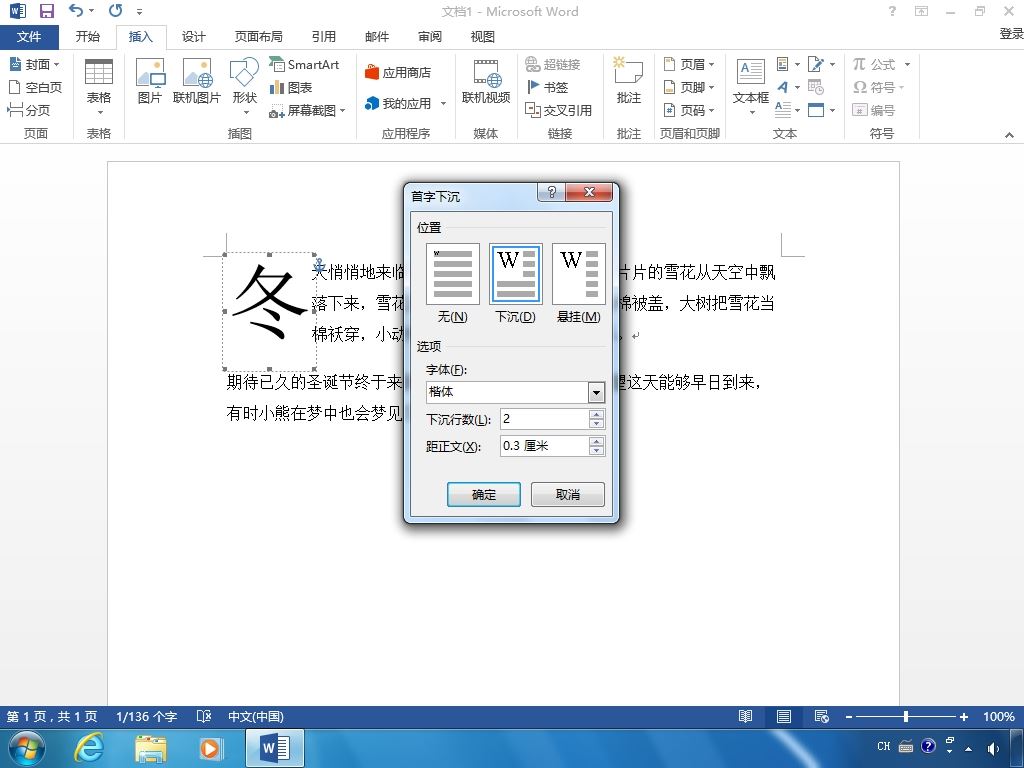Image resolution: width=1024 pixels, height=768 pixels.
Task: Switch to the 视图 view tab
Action: tap(483, 37)
